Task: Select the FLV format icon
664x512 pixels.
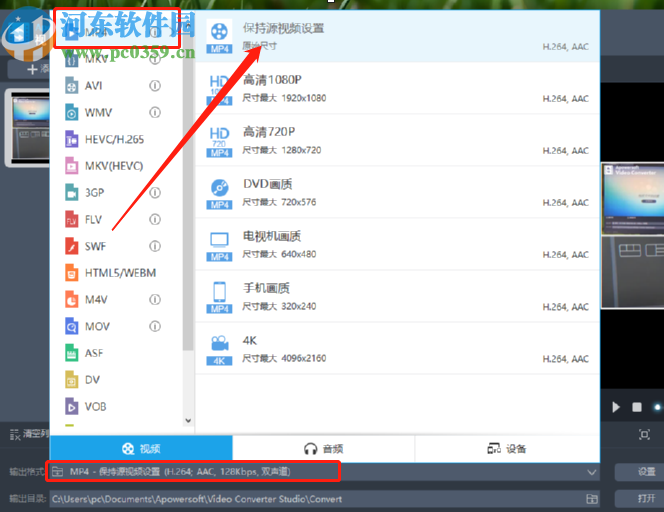Action: click(72, 219)
